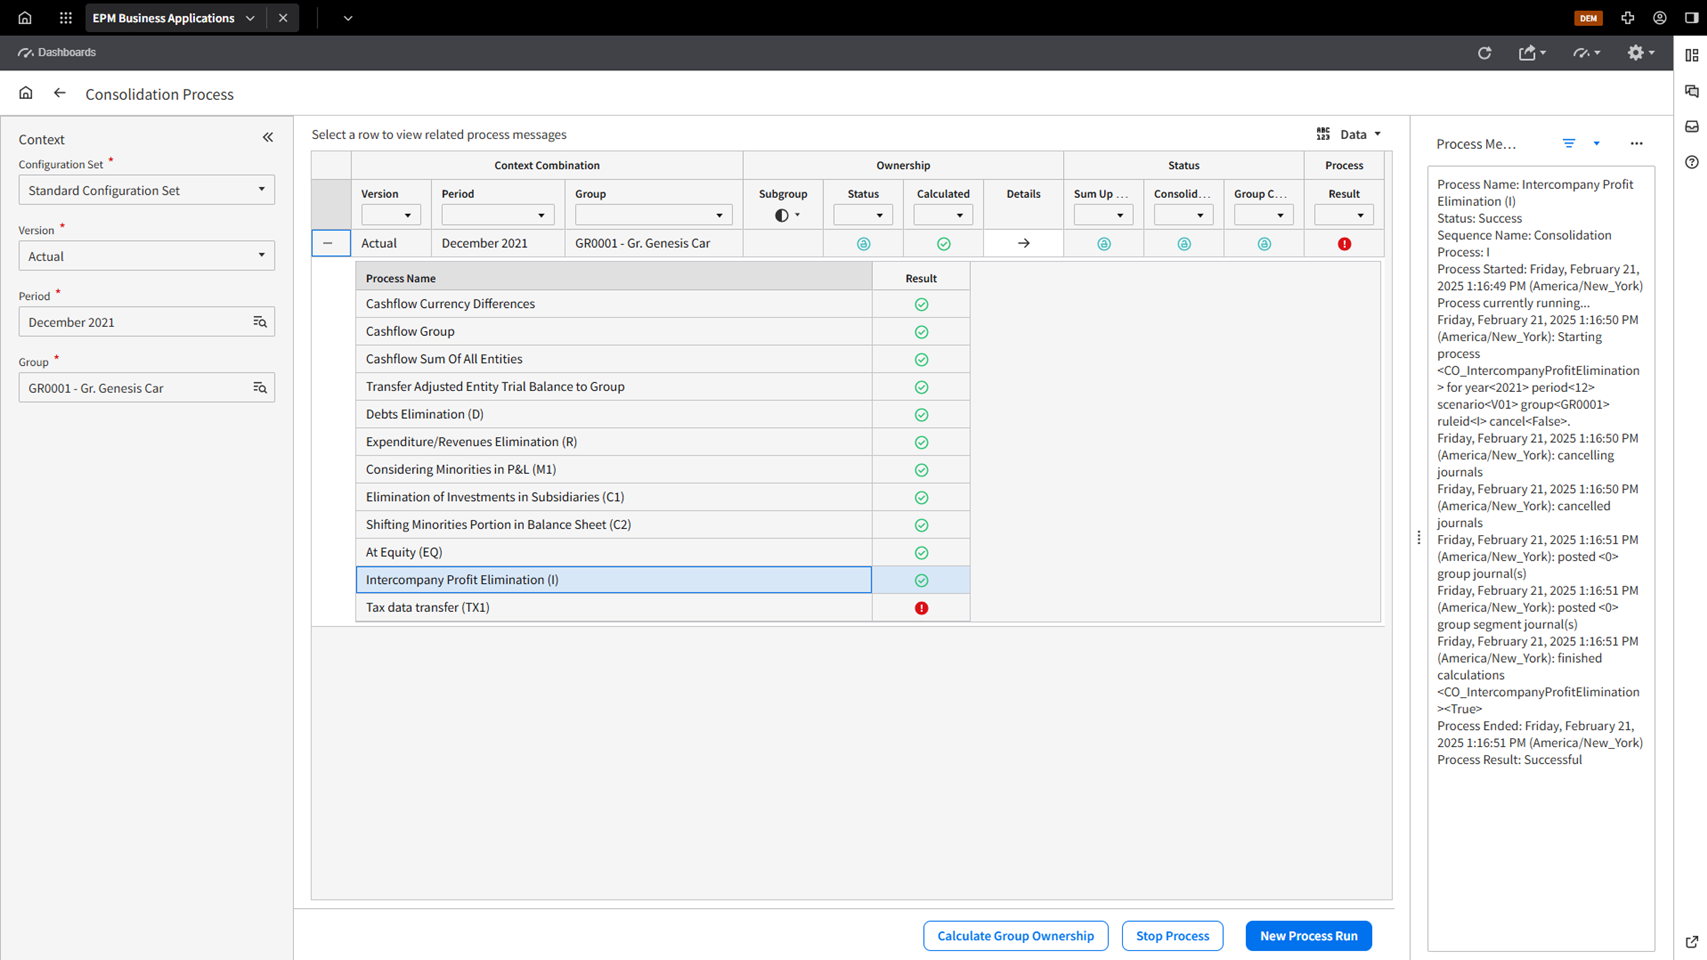Click the Calculate Group Ownership button

pyautogui.click(x=1015, y=936)
